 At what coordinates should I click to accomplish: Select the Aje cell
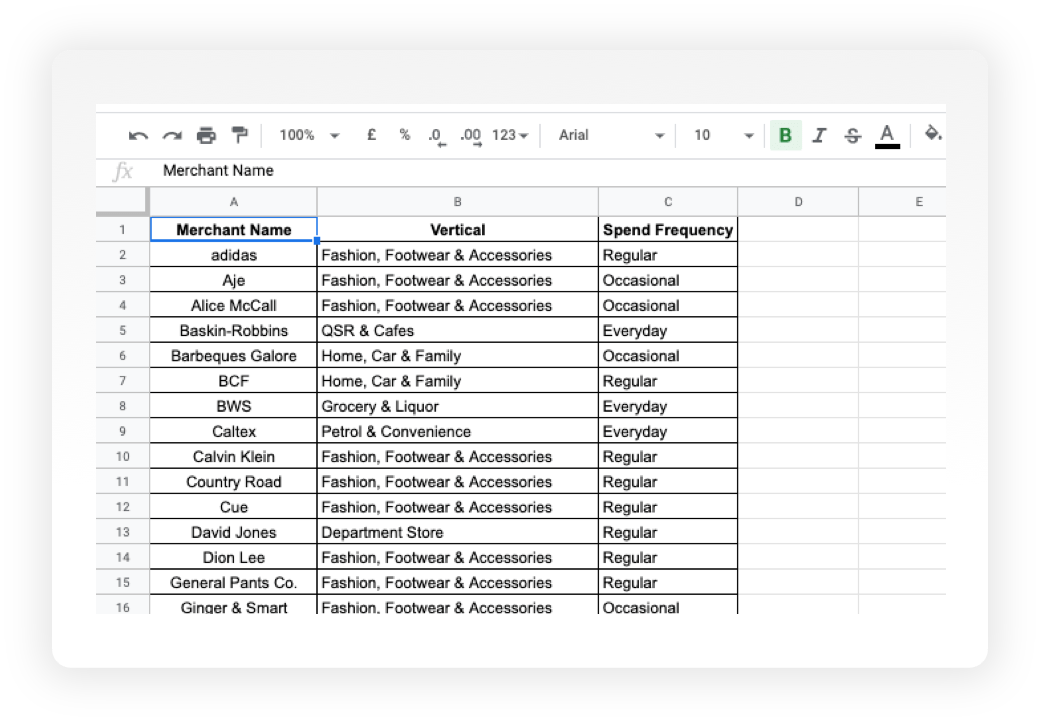[x=233, y=280]
